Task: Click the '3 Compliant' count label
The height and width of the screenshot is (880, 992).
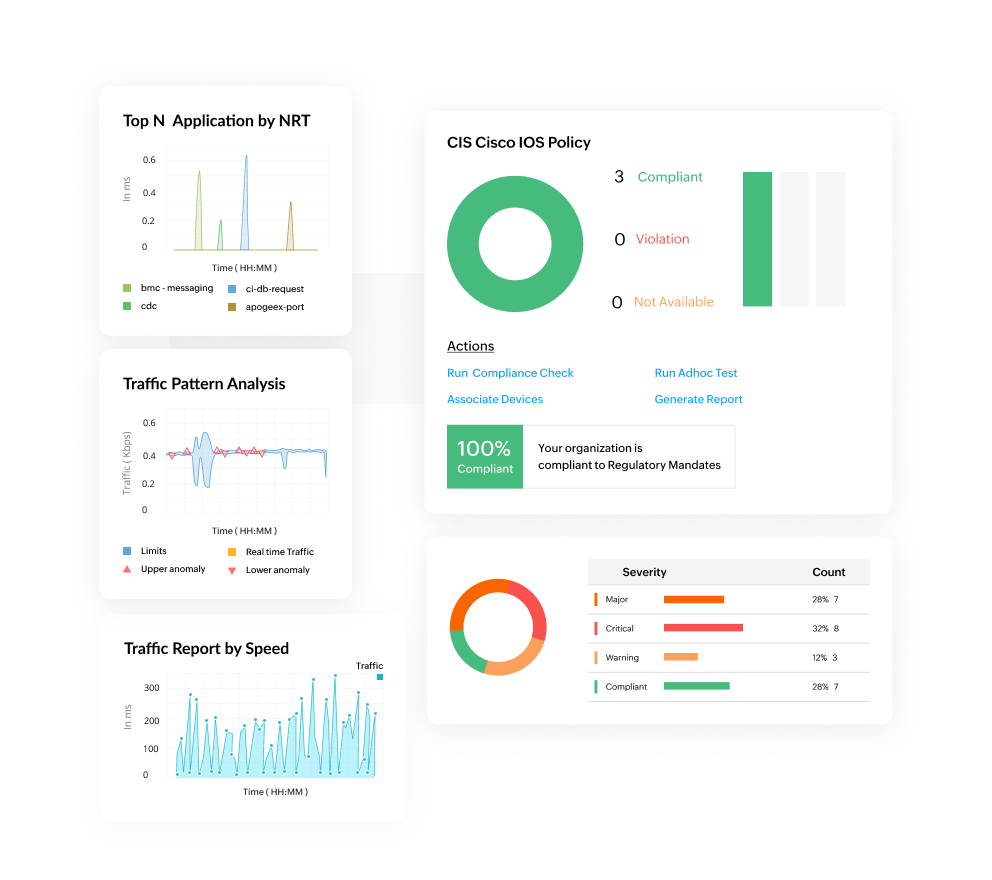Action: [658, 177]
